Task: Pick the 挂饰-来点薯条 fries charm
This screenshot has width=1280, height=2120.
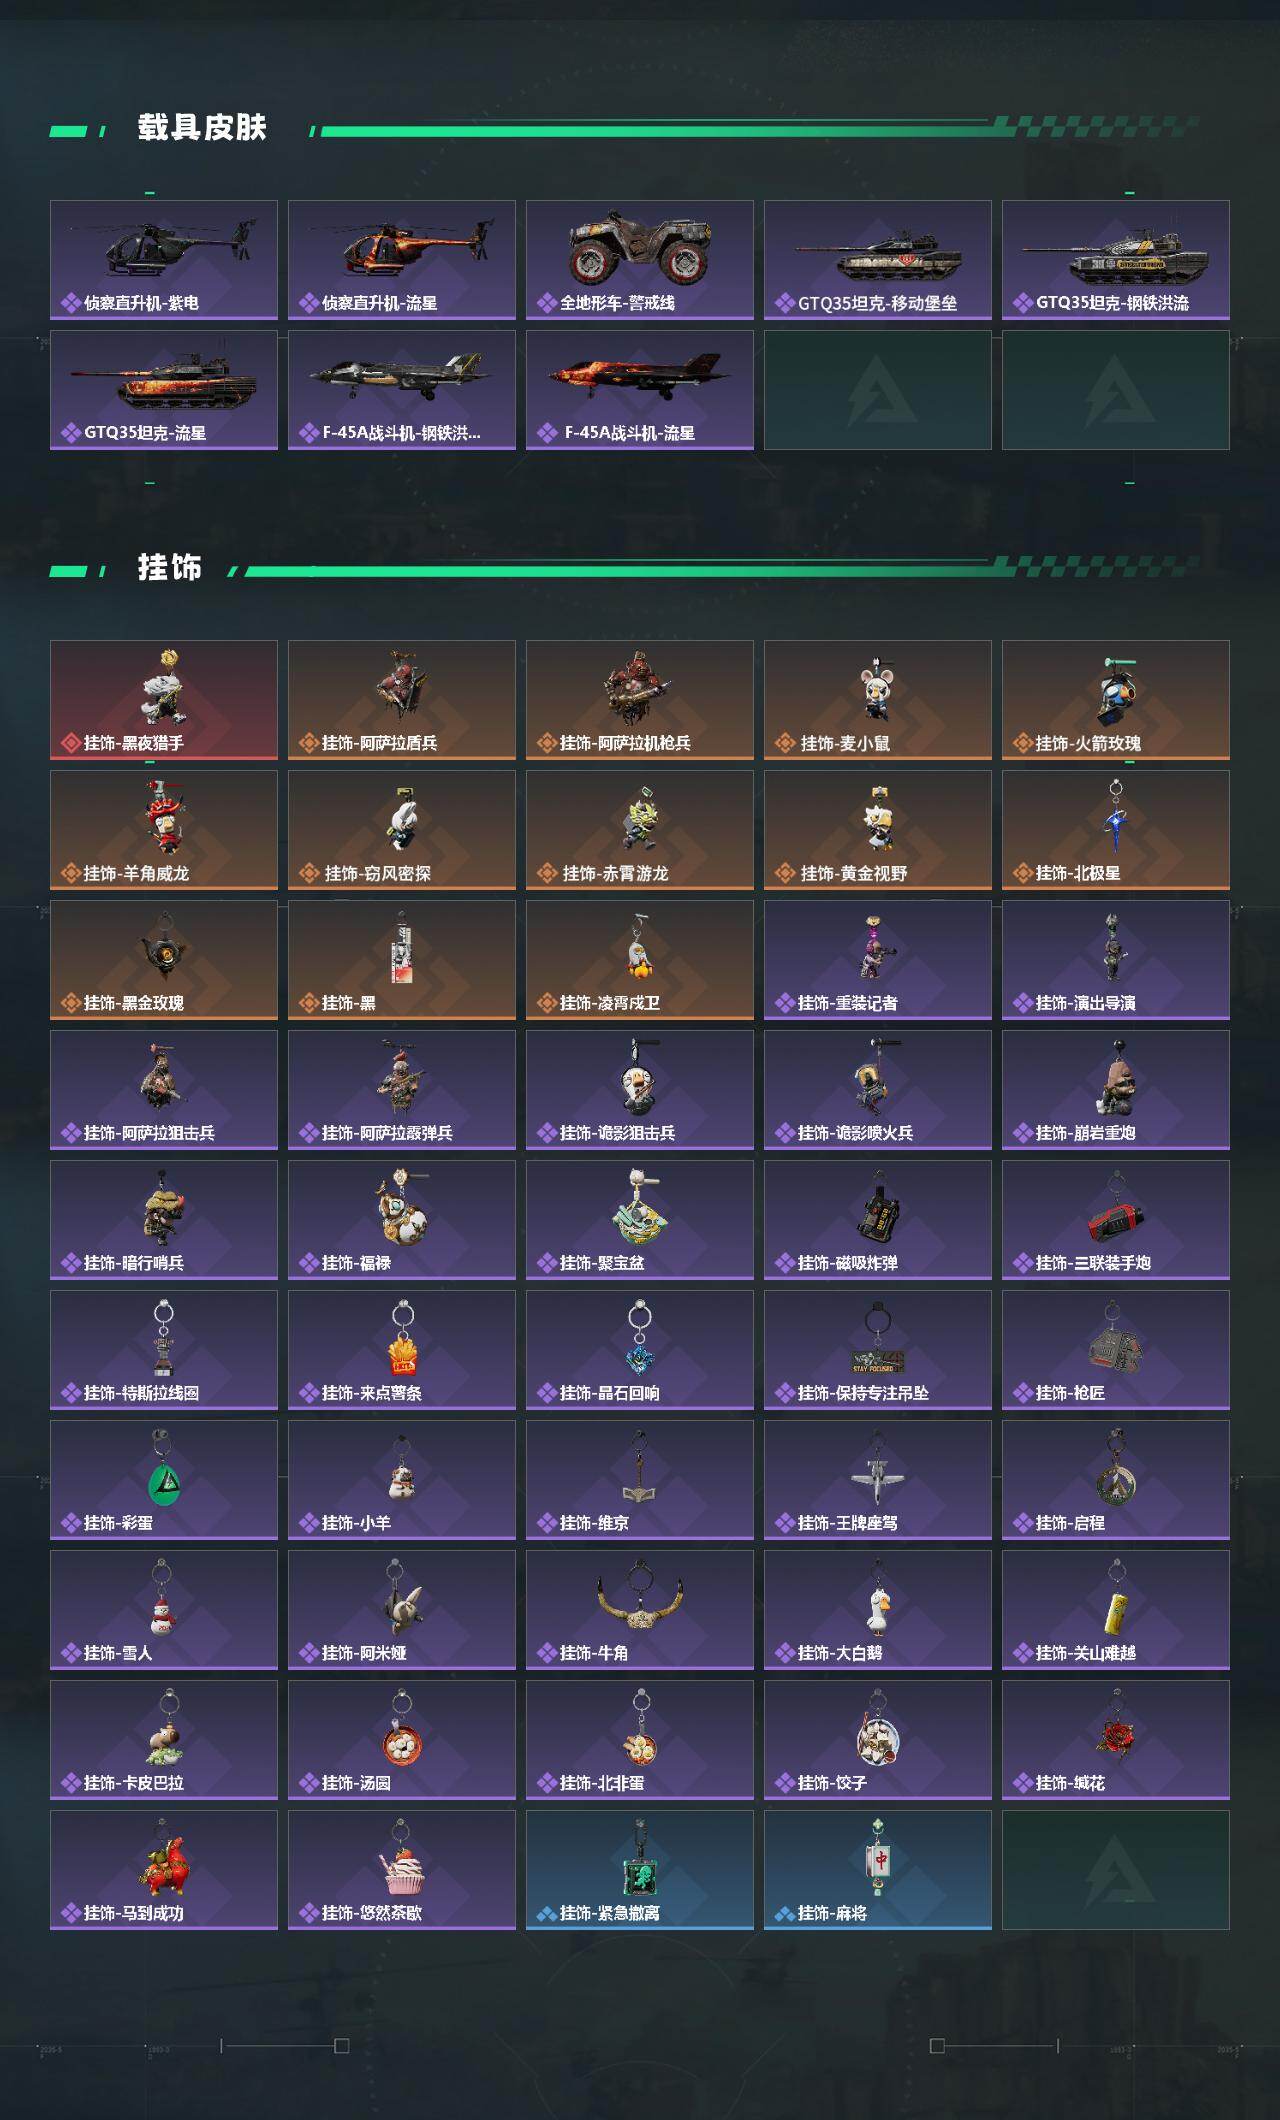Action: coord(402,1350)
